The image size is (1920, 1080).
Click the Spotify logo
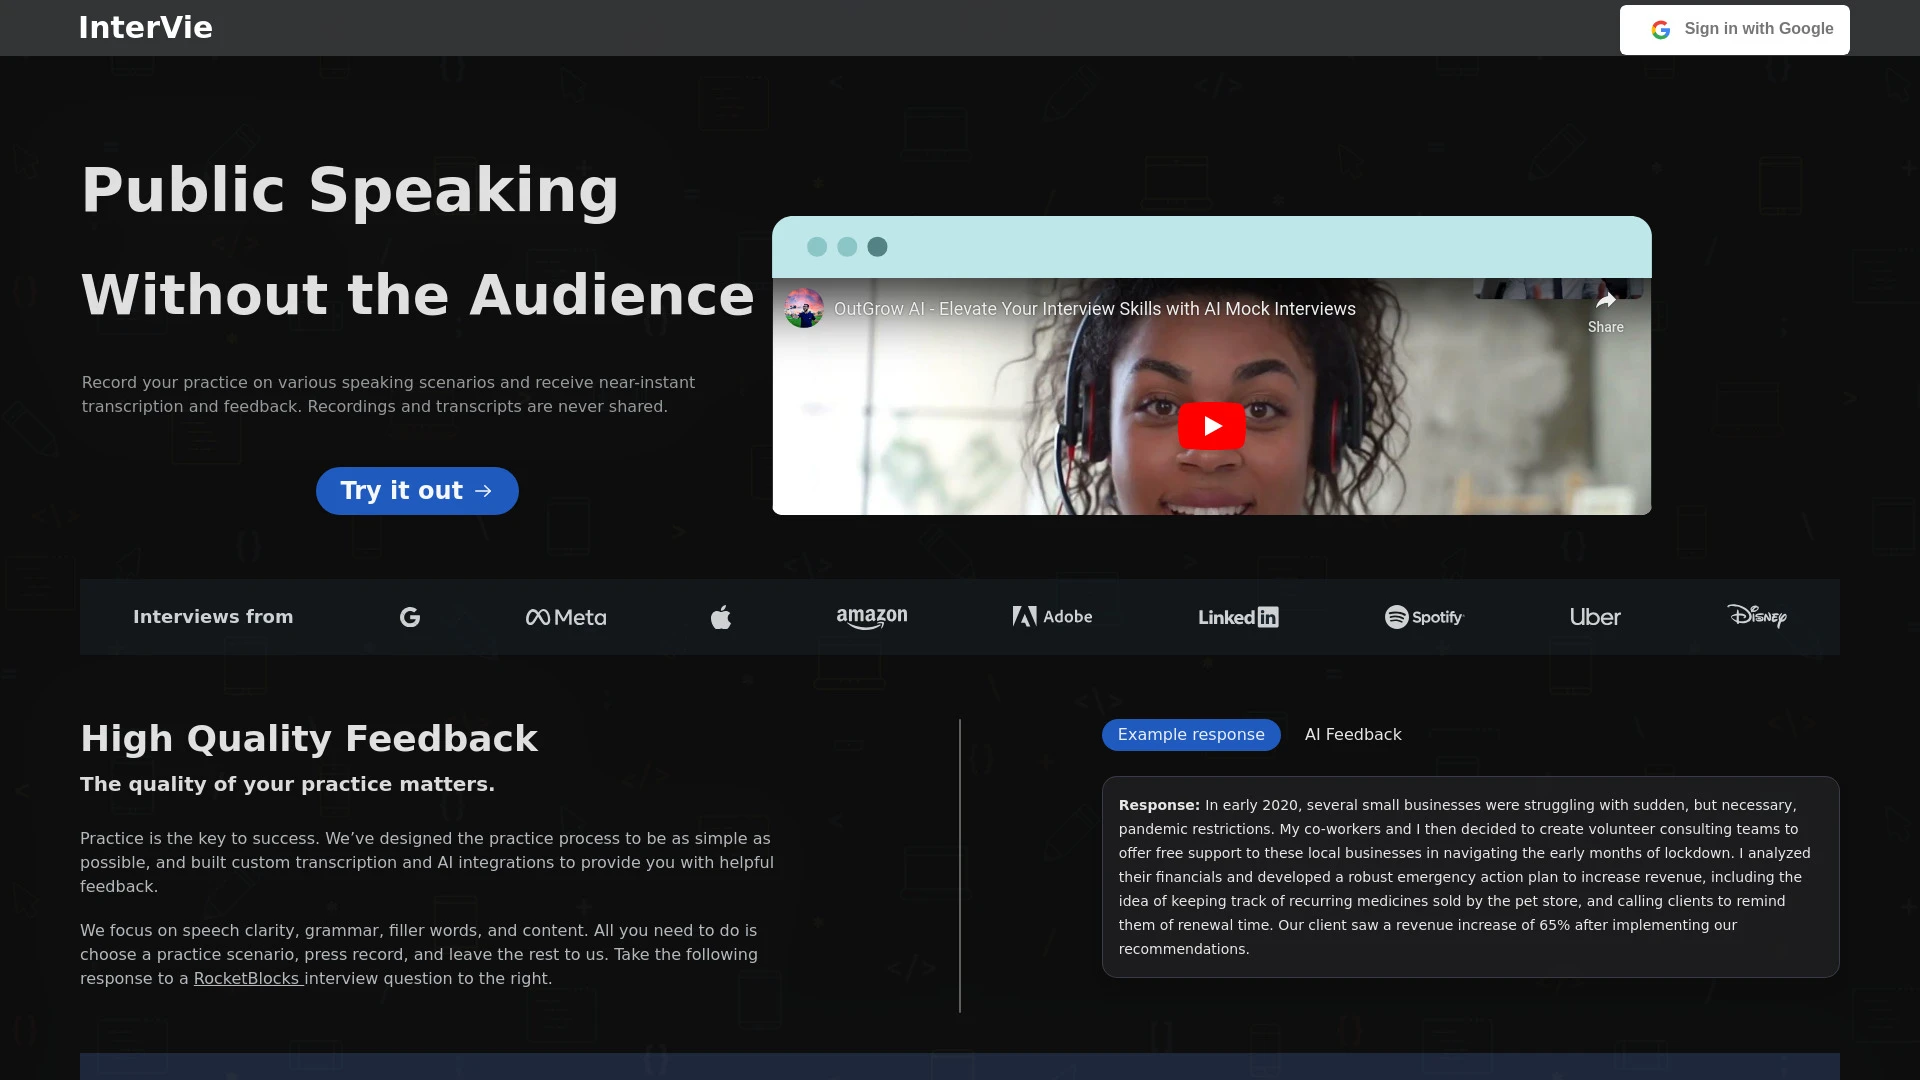[1424, 617]
